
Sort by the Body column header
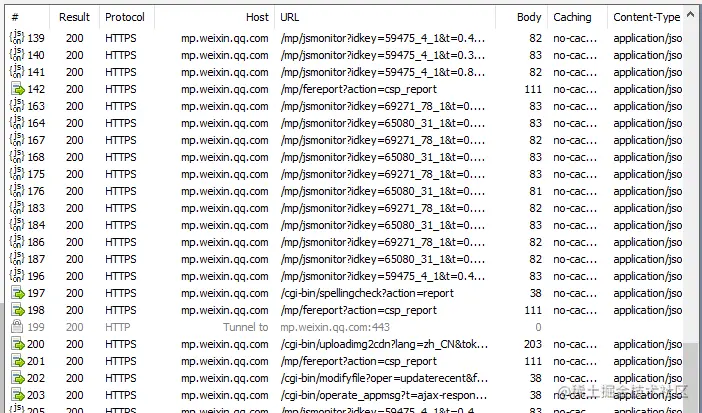(522, 17)
